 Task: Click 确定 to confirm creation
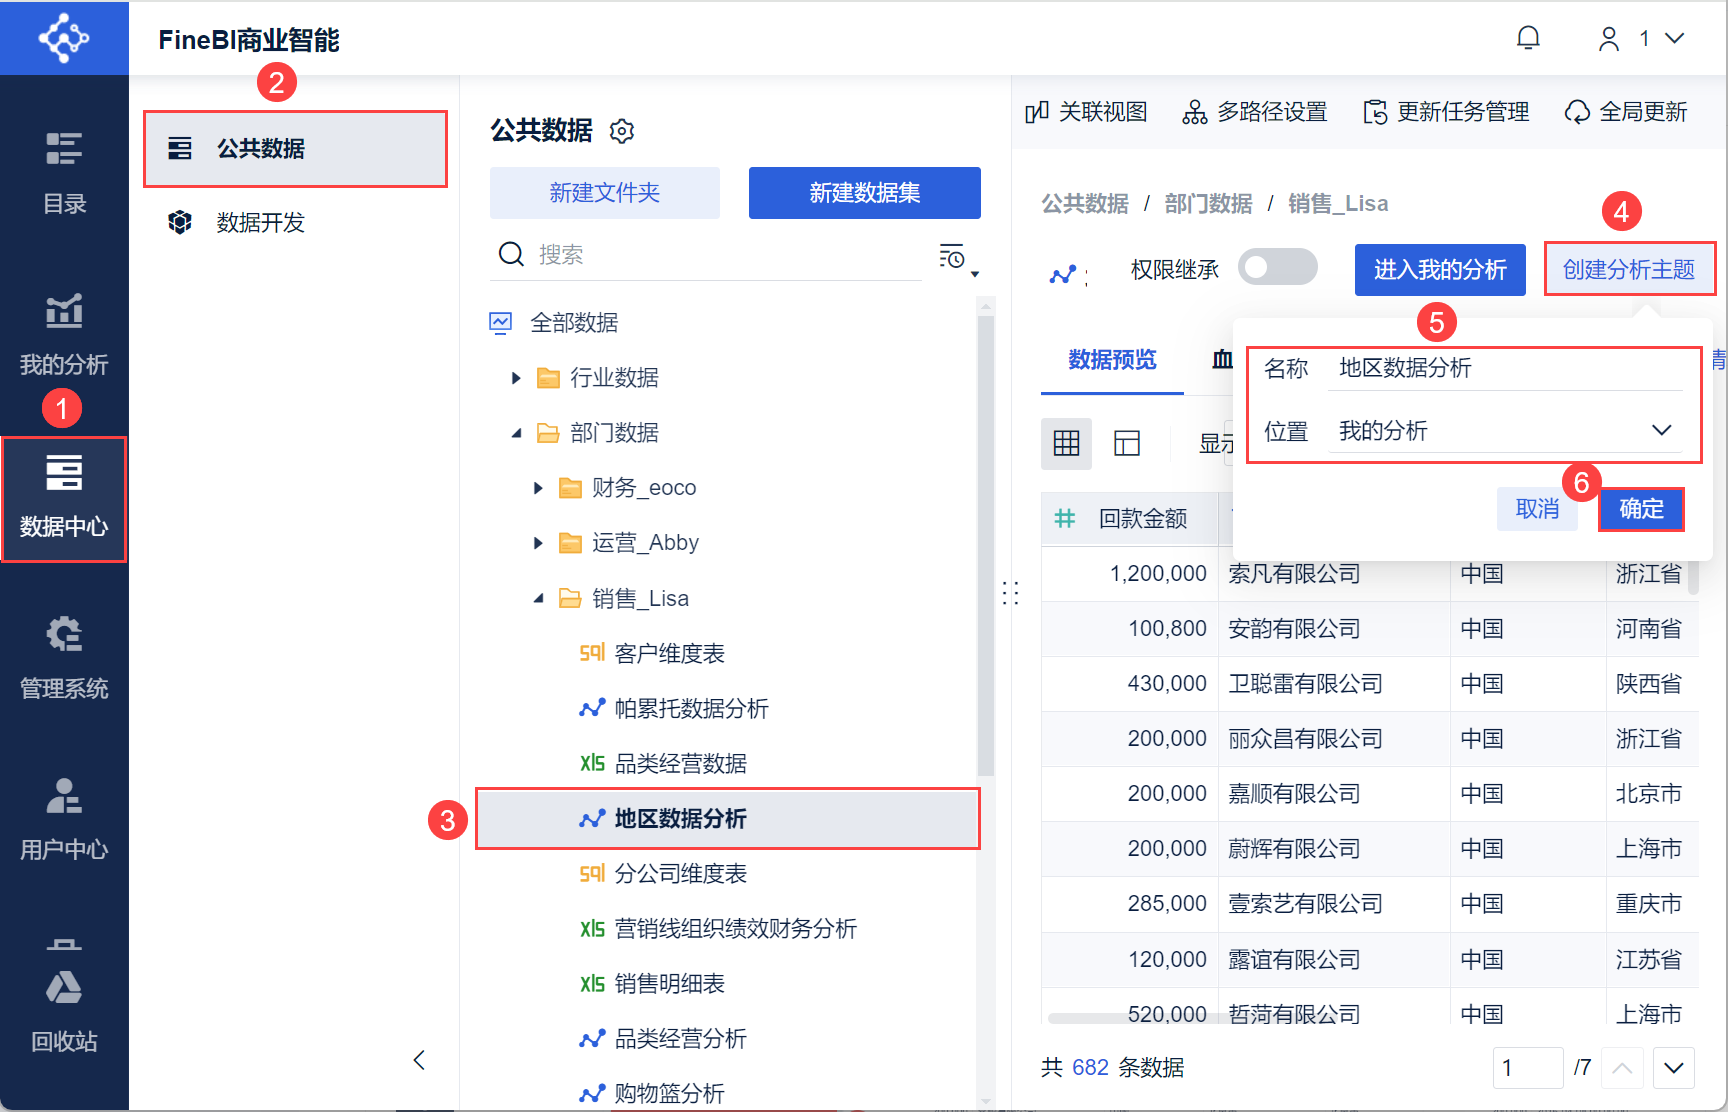1640,509
